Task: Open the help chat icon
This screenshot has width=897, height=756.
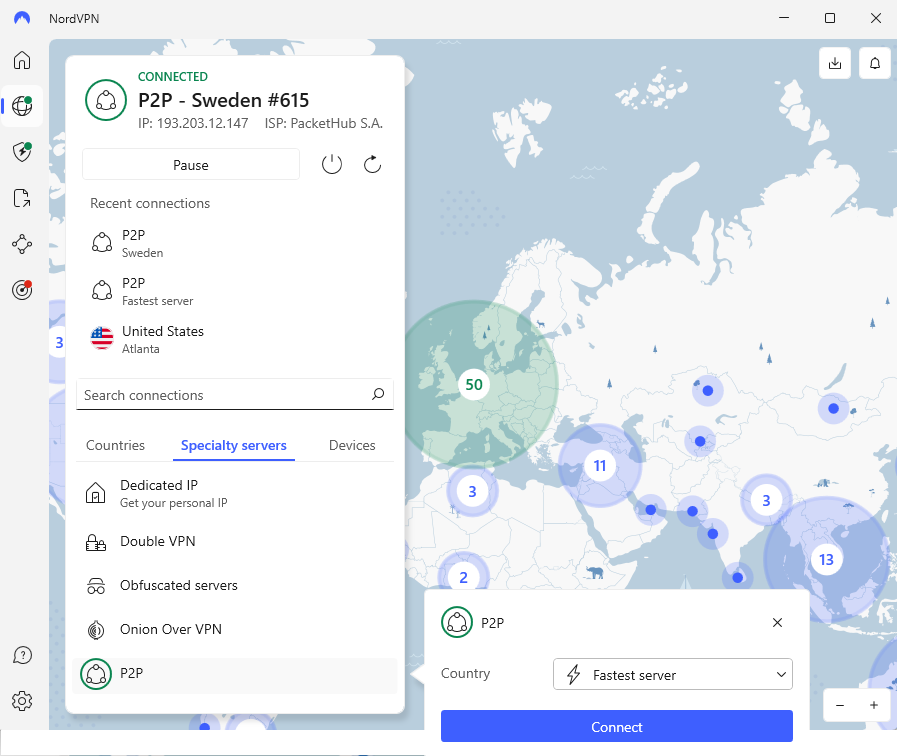Action: coord(22,655)
